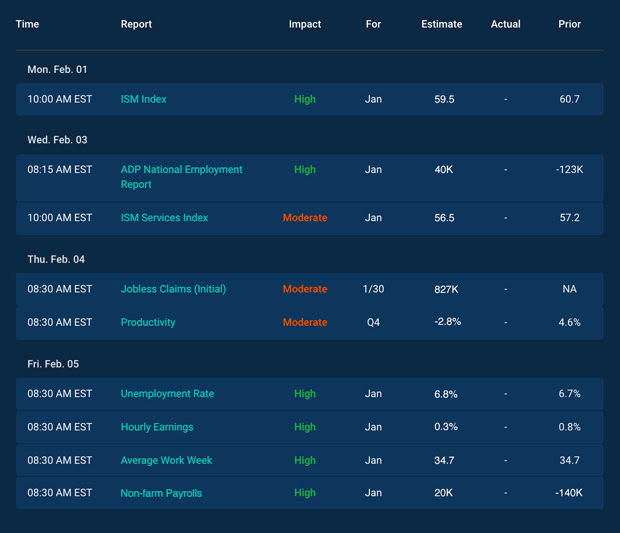
Task: Open the Average Work Week report
Action: [x=166, y=460]
